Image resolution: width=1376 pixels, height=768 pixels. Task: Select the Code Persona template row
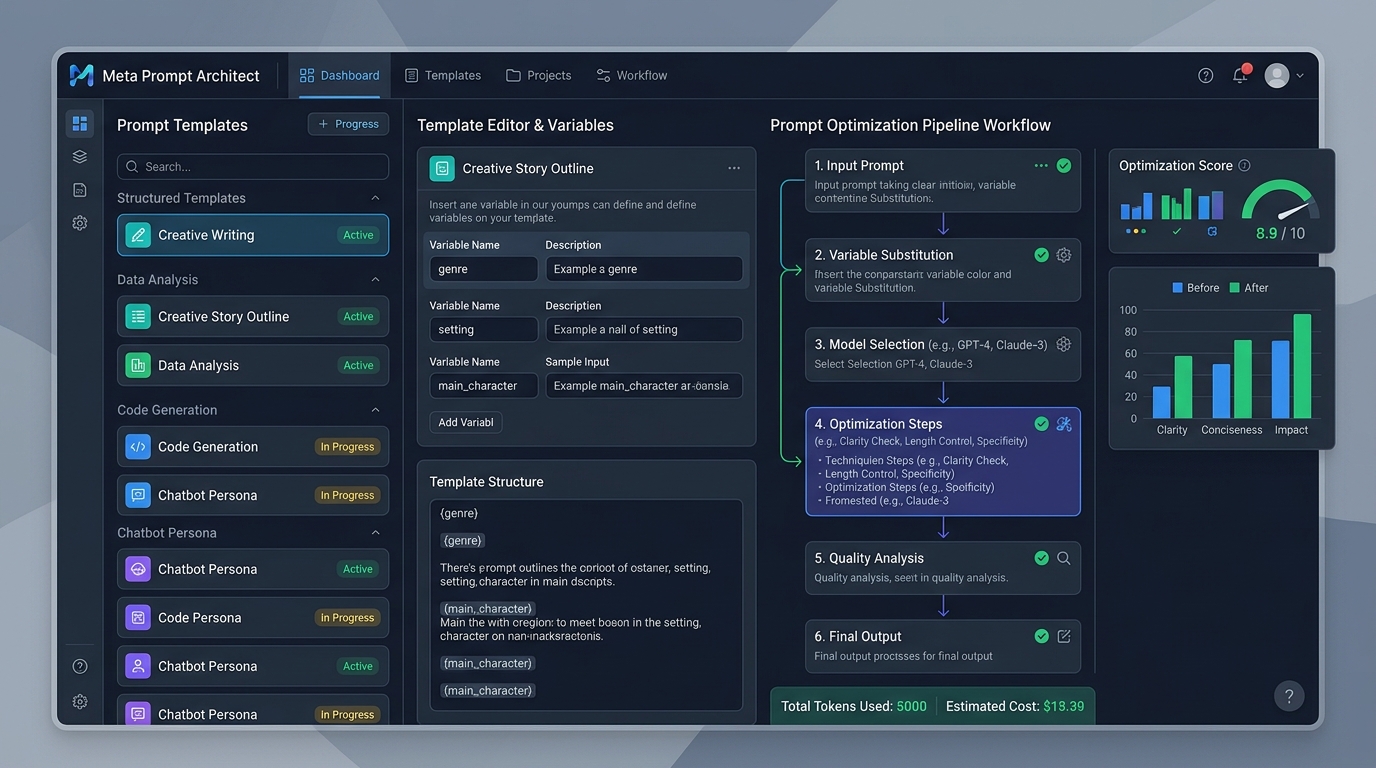coord(253,618)
